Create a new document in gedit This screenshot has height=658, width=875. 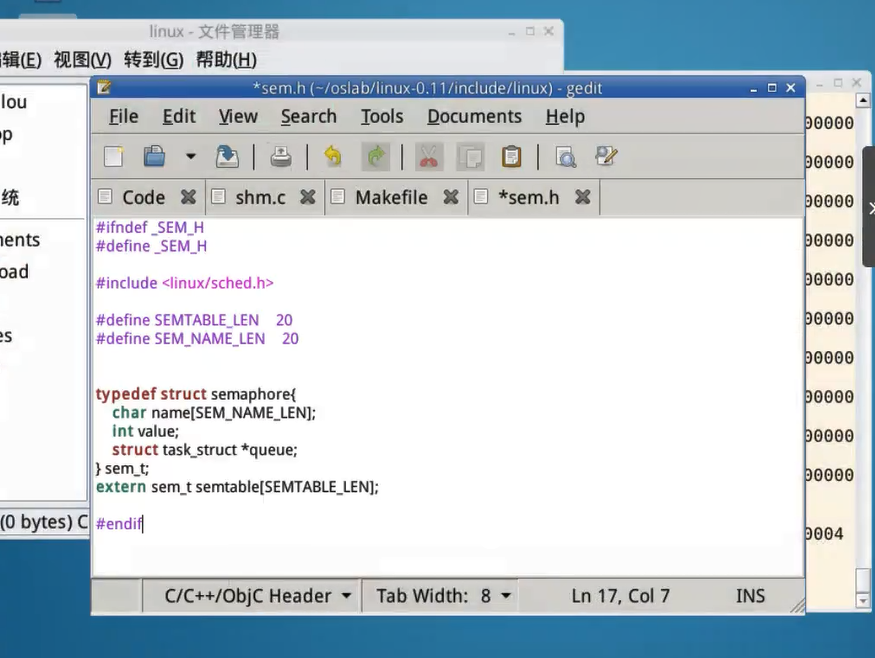[x=114, y=157]
